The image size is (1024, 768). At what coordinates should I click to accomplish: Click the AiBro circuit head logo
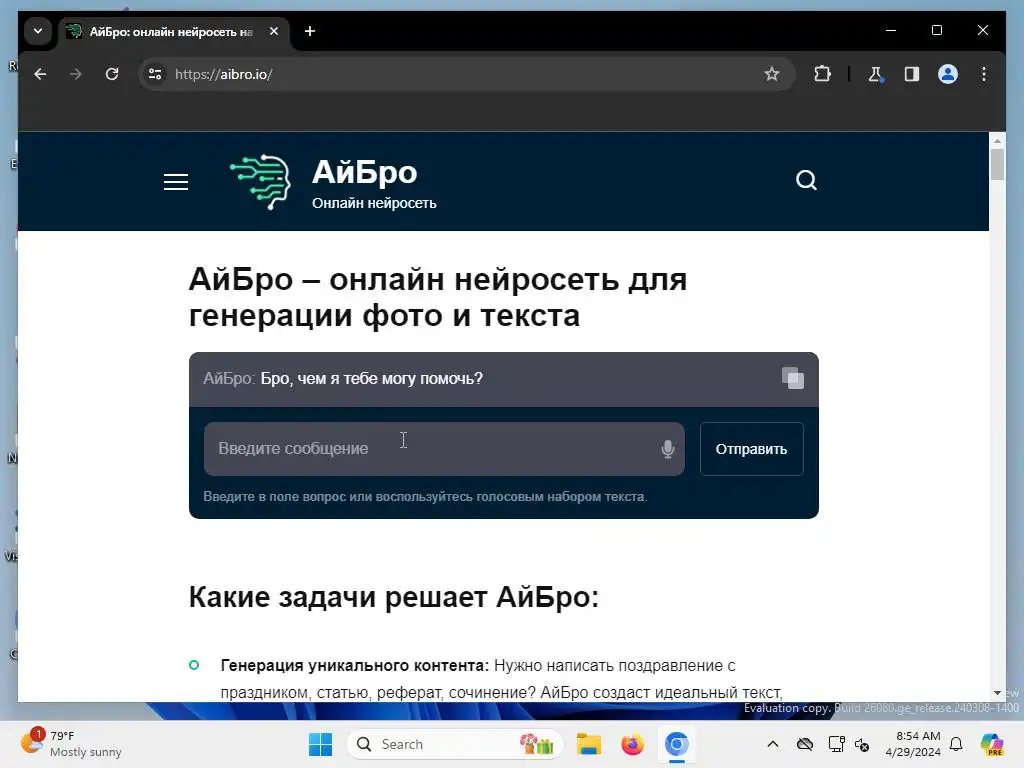260,182
